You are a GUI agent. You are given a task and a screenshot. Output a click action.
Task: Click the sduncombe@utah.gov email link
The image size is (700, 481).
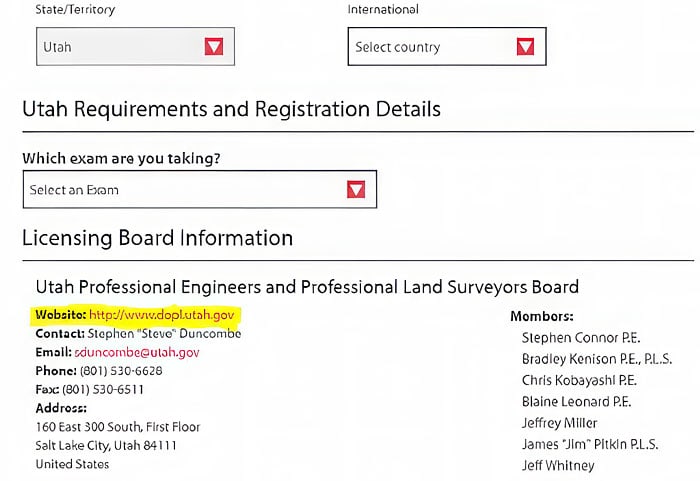click(x=137, y=352)
